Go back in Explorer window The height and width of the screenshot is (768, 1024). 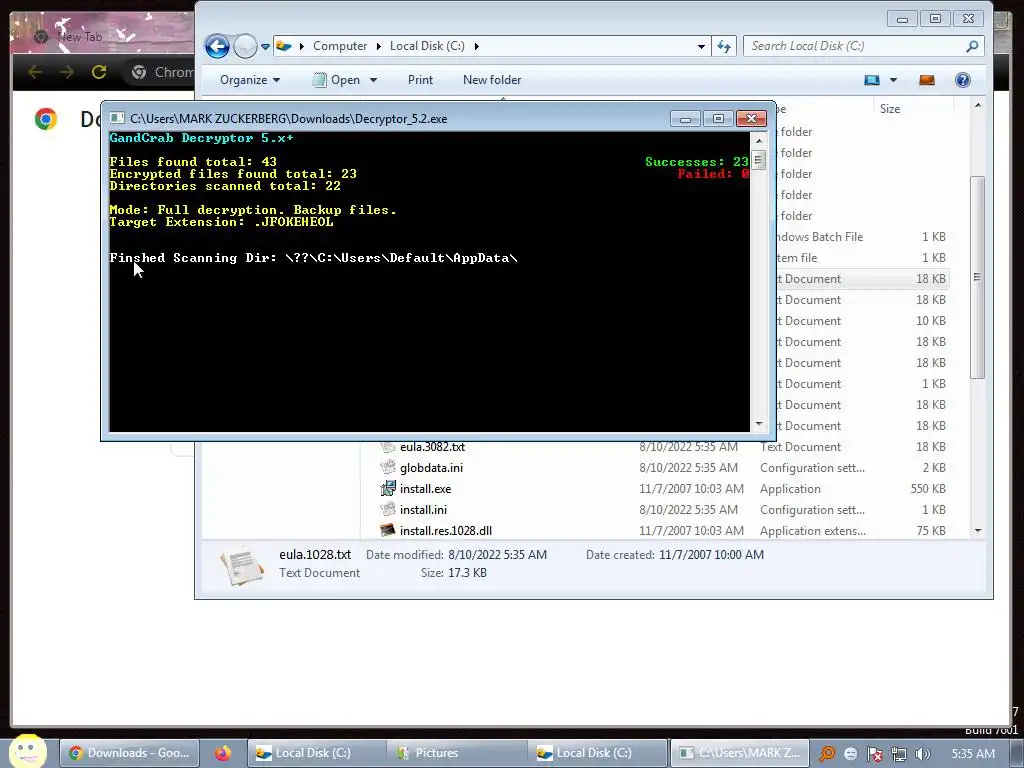tap(217, 46)
